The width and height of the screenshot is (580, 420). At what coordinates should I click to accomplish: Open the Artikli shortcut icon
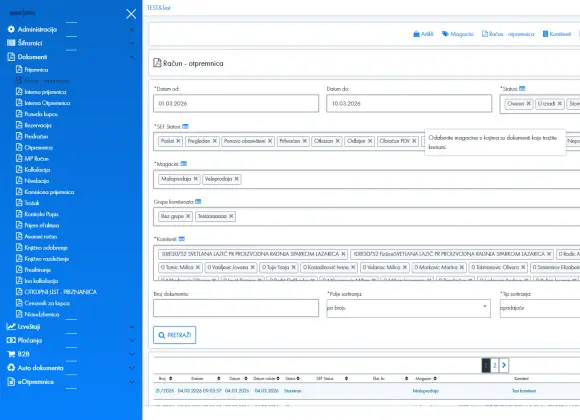pyautogui.click(x=423, y=34)
